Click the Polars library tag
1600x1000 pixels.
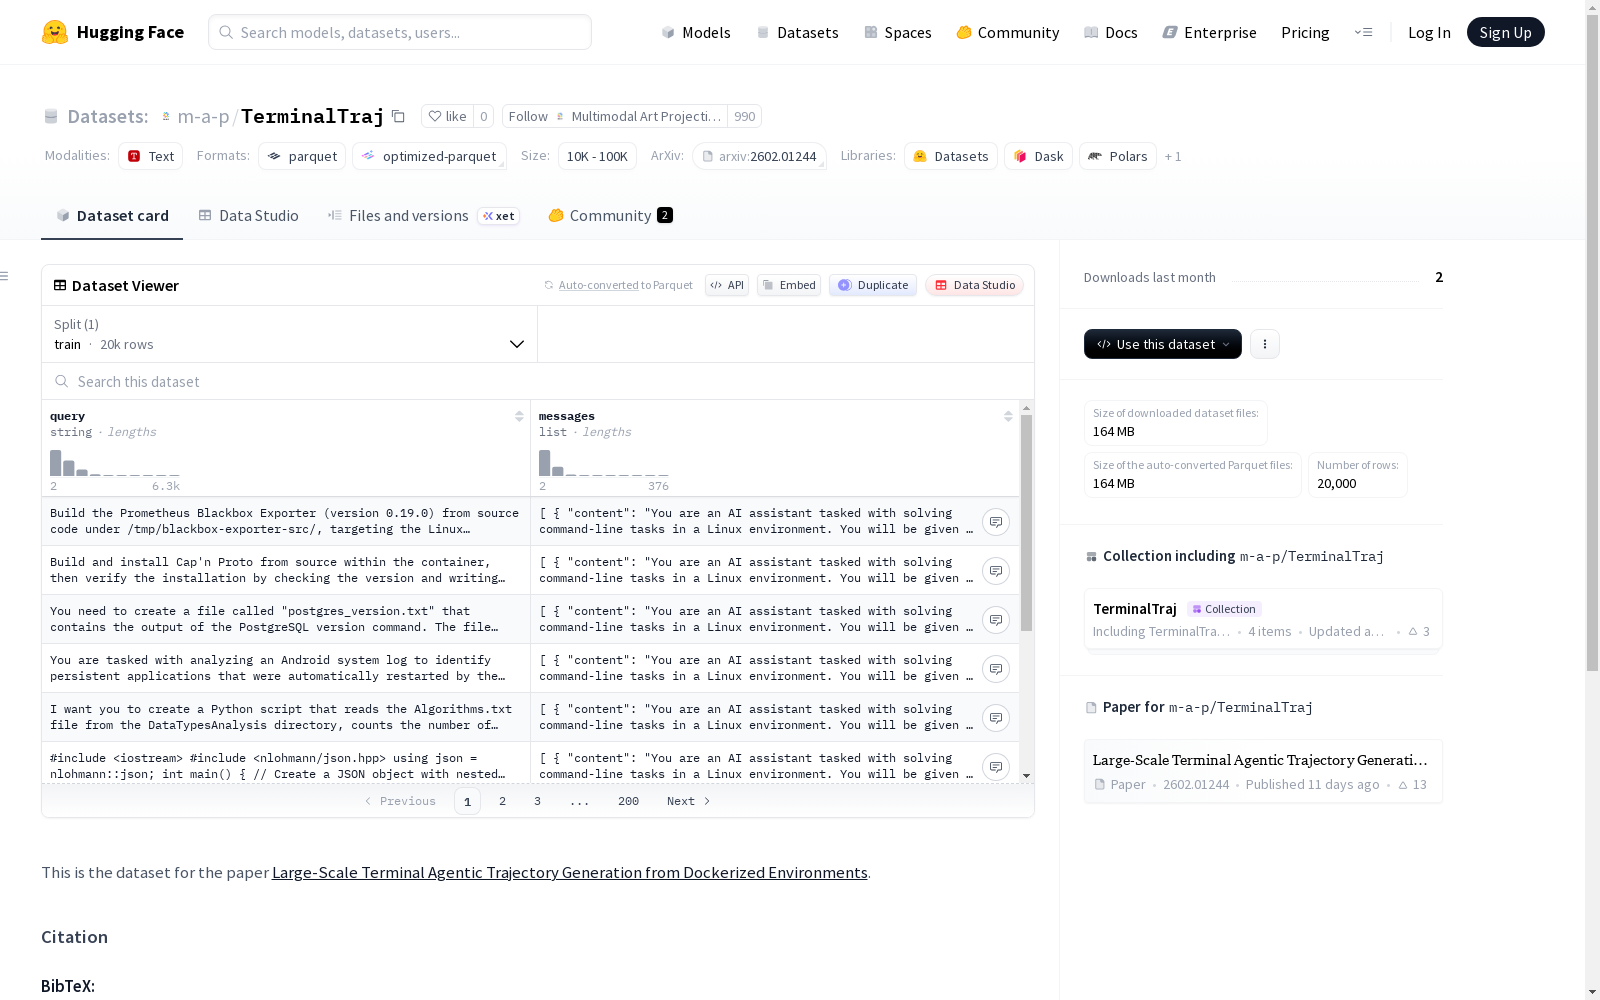1118,156
